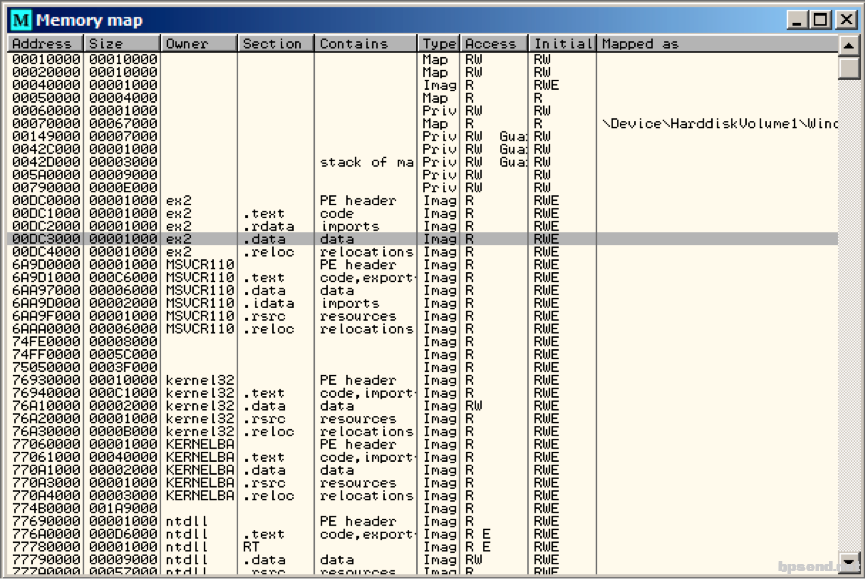Click the Contains column header
The height and width of the screenshot is (579, 866).
pyautogui.click(x=366, y=44)
